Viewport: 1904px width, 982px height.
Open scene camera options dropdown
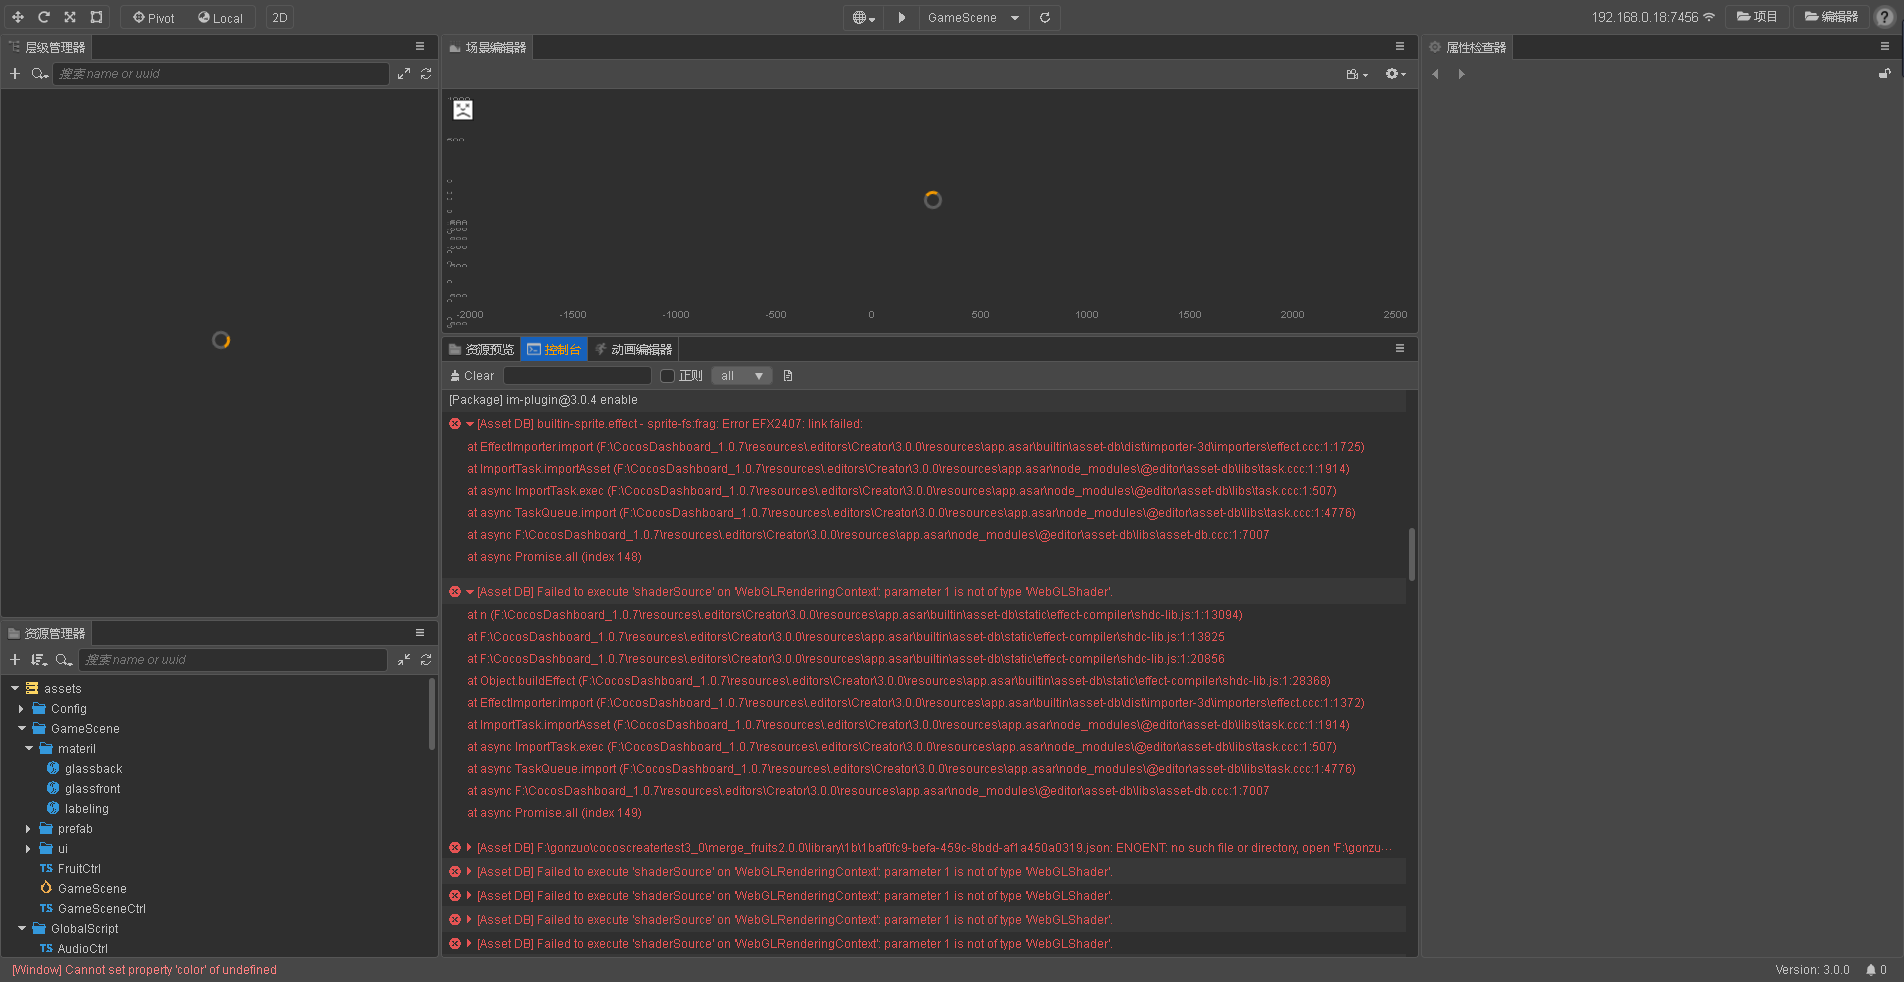pos(1357,74)
